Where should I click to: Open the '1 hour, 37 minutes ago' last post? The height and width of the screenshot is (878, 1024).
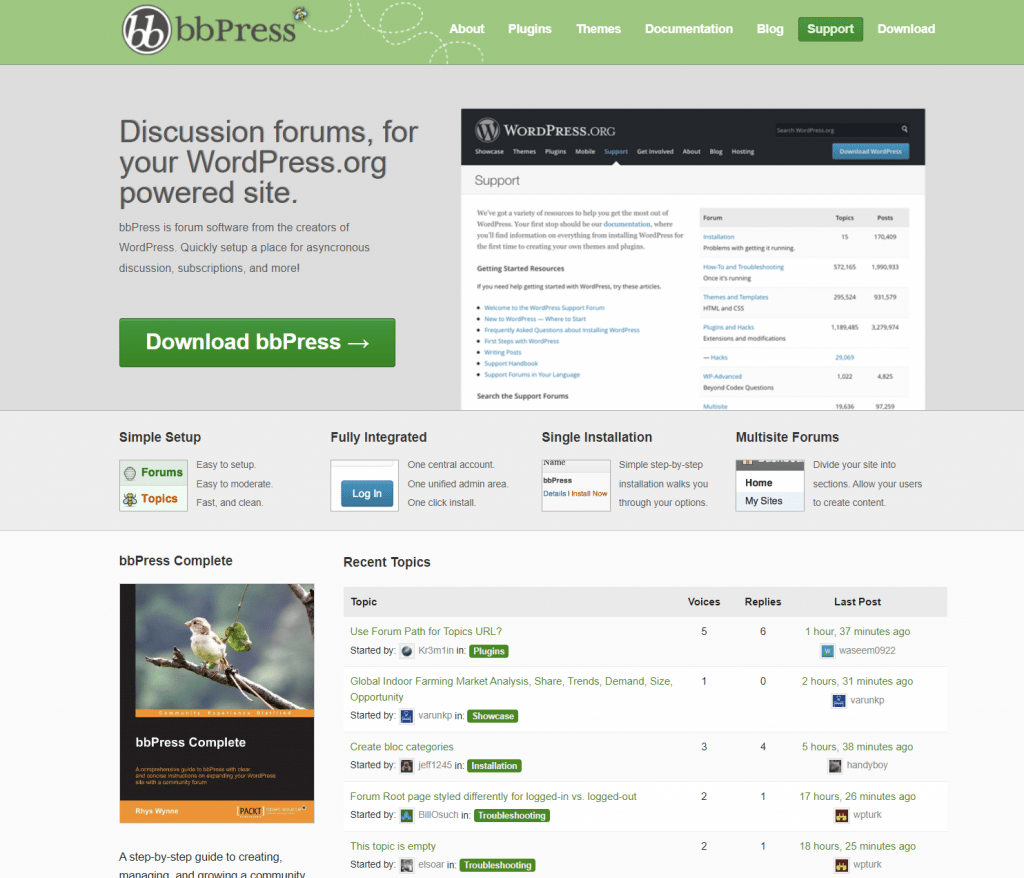coord(857,631)
